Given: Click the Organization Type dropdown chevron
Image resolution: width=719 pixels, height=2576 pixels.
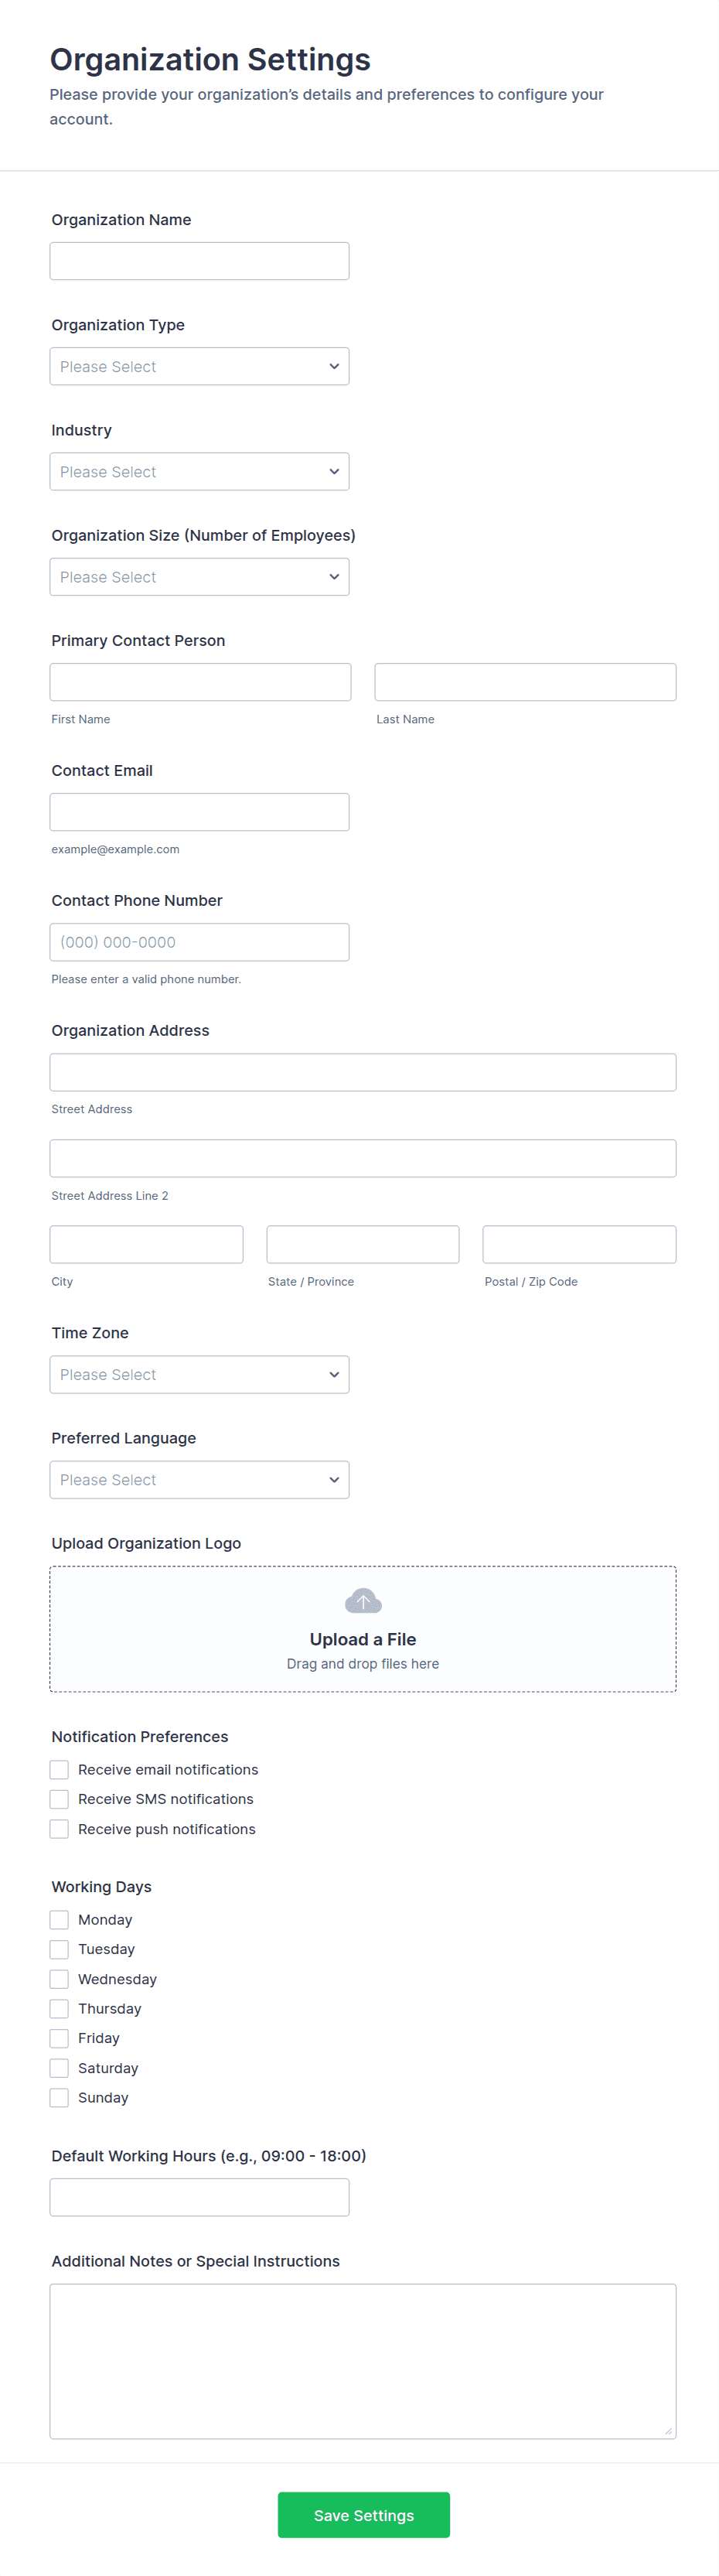Looking at the screenshot, I should point(334,366).
